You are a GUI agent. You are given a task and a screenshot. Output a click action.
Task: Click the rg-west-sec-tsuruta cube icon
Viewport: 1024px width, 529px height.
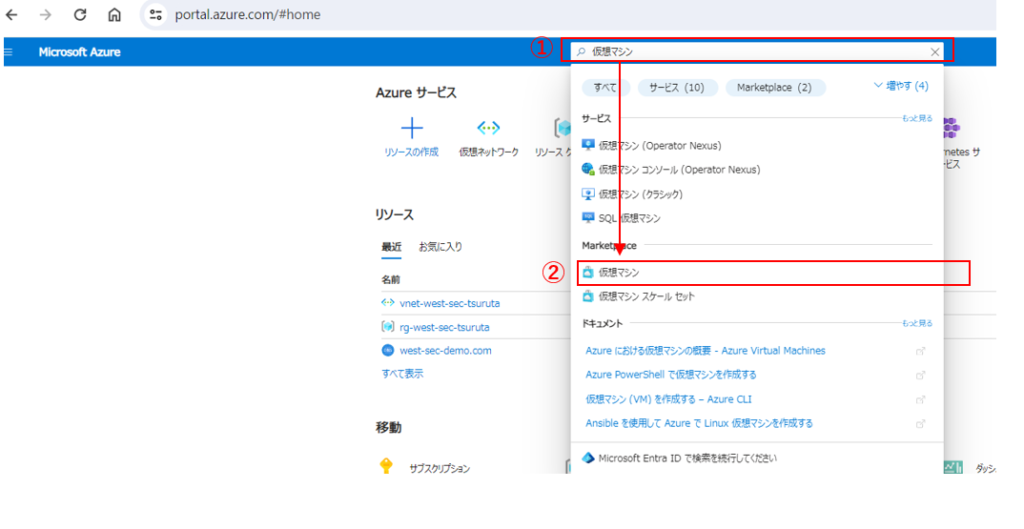click(388, 327)
